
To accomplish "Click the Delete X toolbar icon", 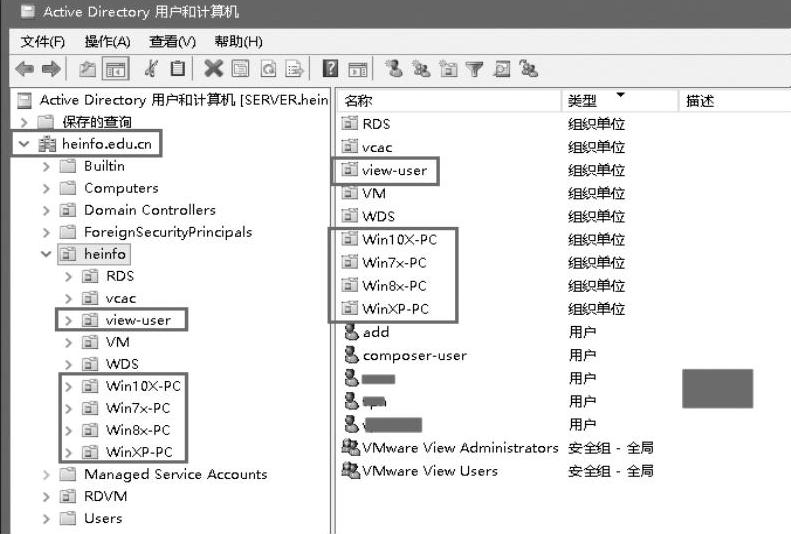I will pyautogui.click(x=213, y=69).
